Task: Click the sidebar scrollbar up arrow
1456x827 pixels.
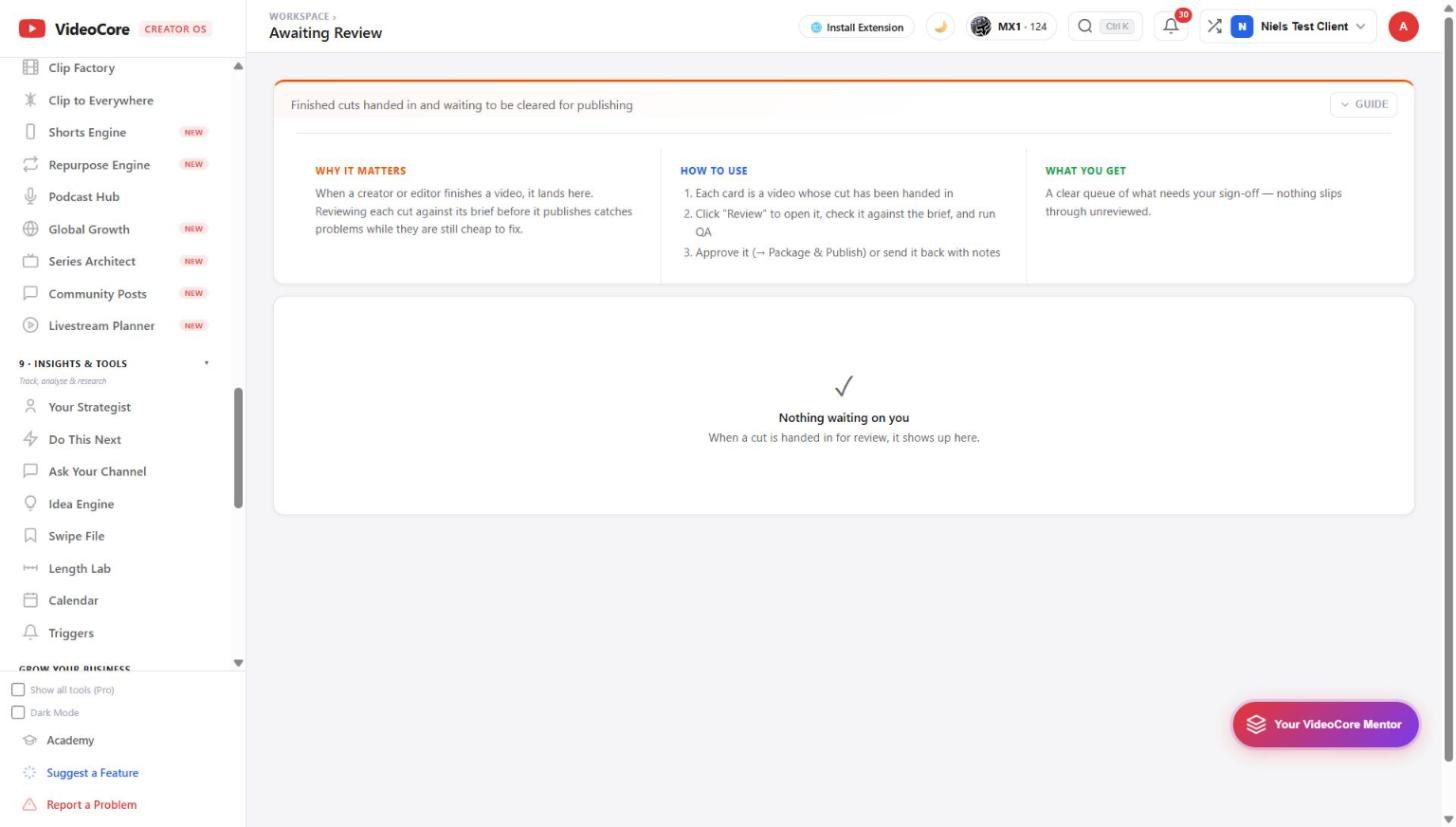Action: point(238,66)
